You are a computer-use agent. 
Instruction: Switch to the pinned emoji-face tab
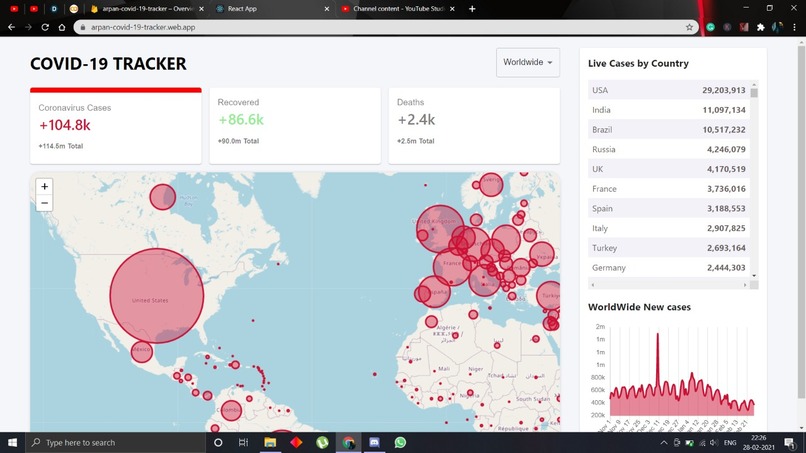(x=74, y=9)
